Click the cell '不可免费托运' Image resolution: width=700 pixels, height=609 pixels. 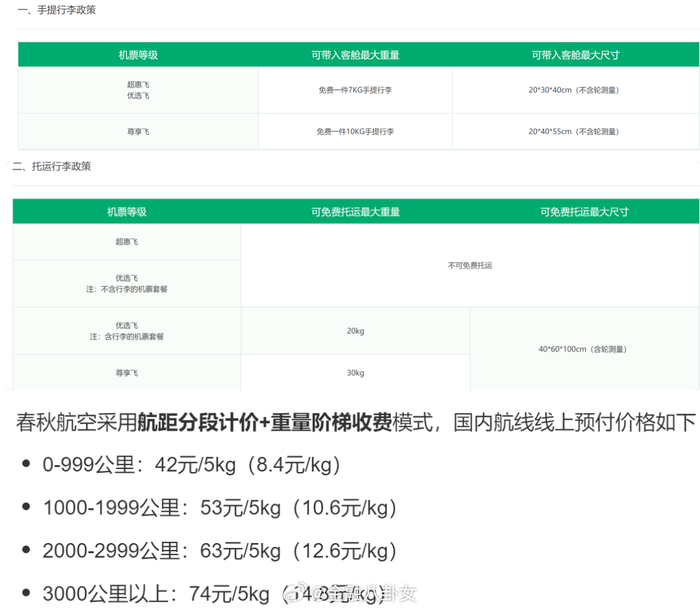point(470,265)
